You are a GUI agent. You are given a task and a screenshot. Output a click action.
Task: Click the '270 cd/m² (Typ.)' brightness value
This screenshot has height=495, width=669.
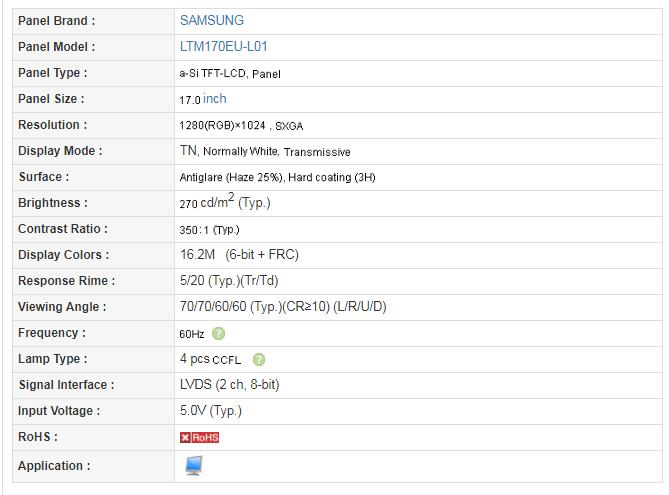(x=225, y=201)
